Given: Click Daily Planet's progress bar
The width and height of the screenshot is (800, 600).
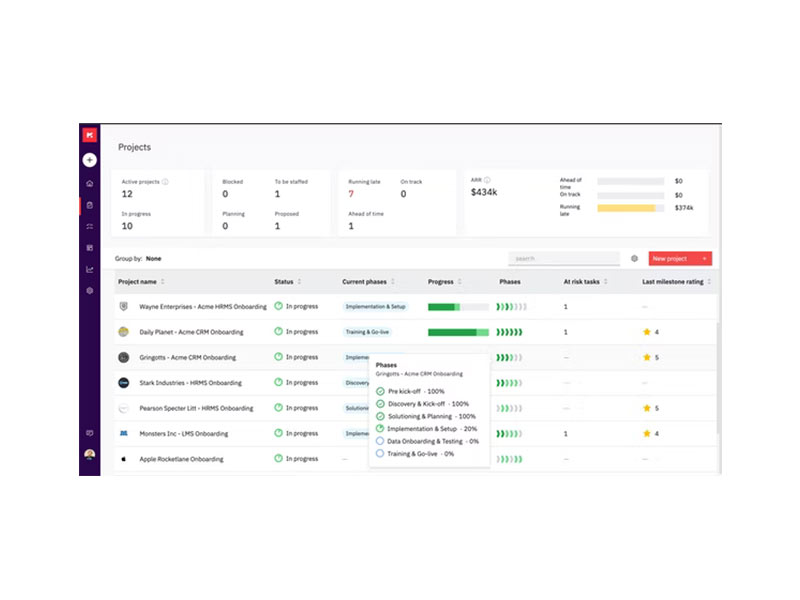Looking at the screenshot, I should tap(458, 332).
